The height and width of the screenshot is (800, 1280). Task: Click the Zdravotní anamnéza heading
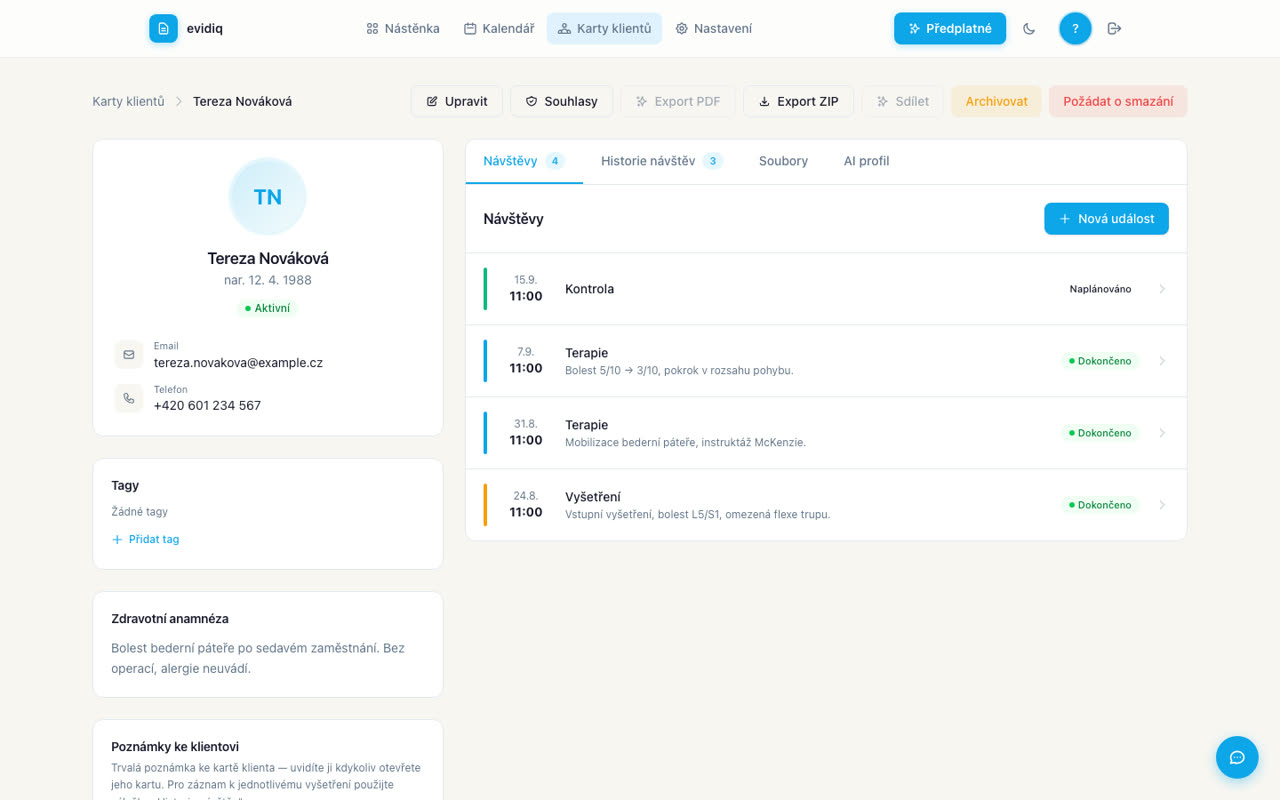pyautogui.click(x=170, y=619)
